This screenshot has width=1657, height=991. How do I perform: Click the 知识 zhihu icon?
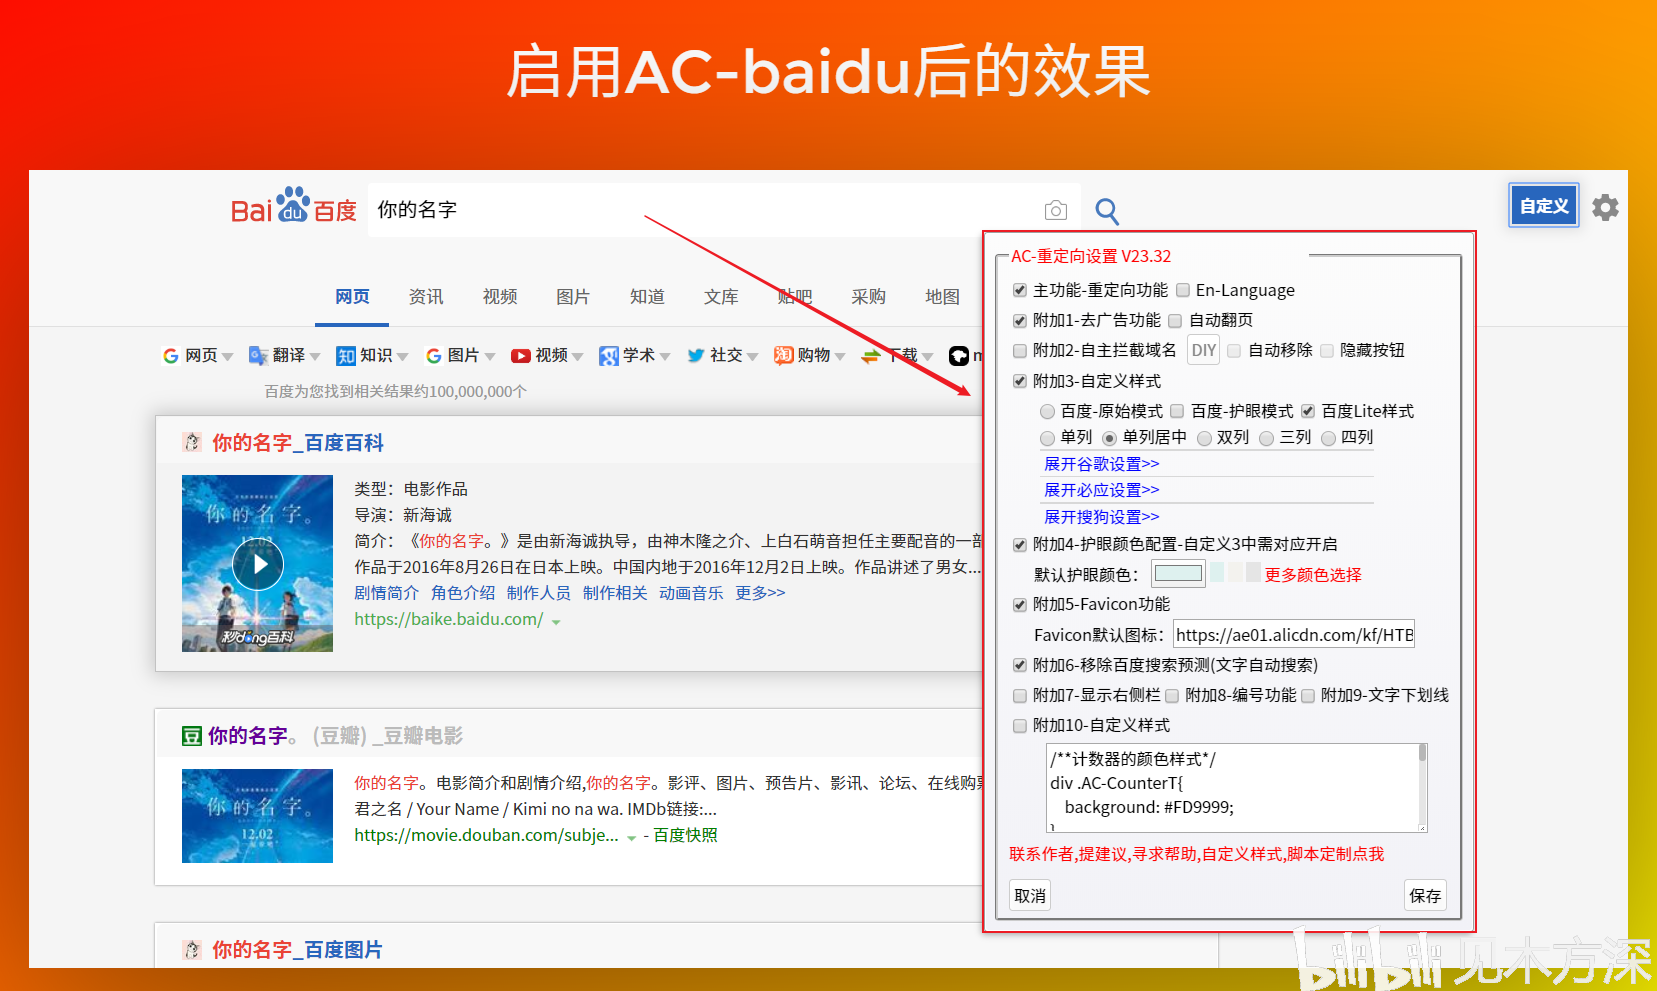click(x=346, y=356)
